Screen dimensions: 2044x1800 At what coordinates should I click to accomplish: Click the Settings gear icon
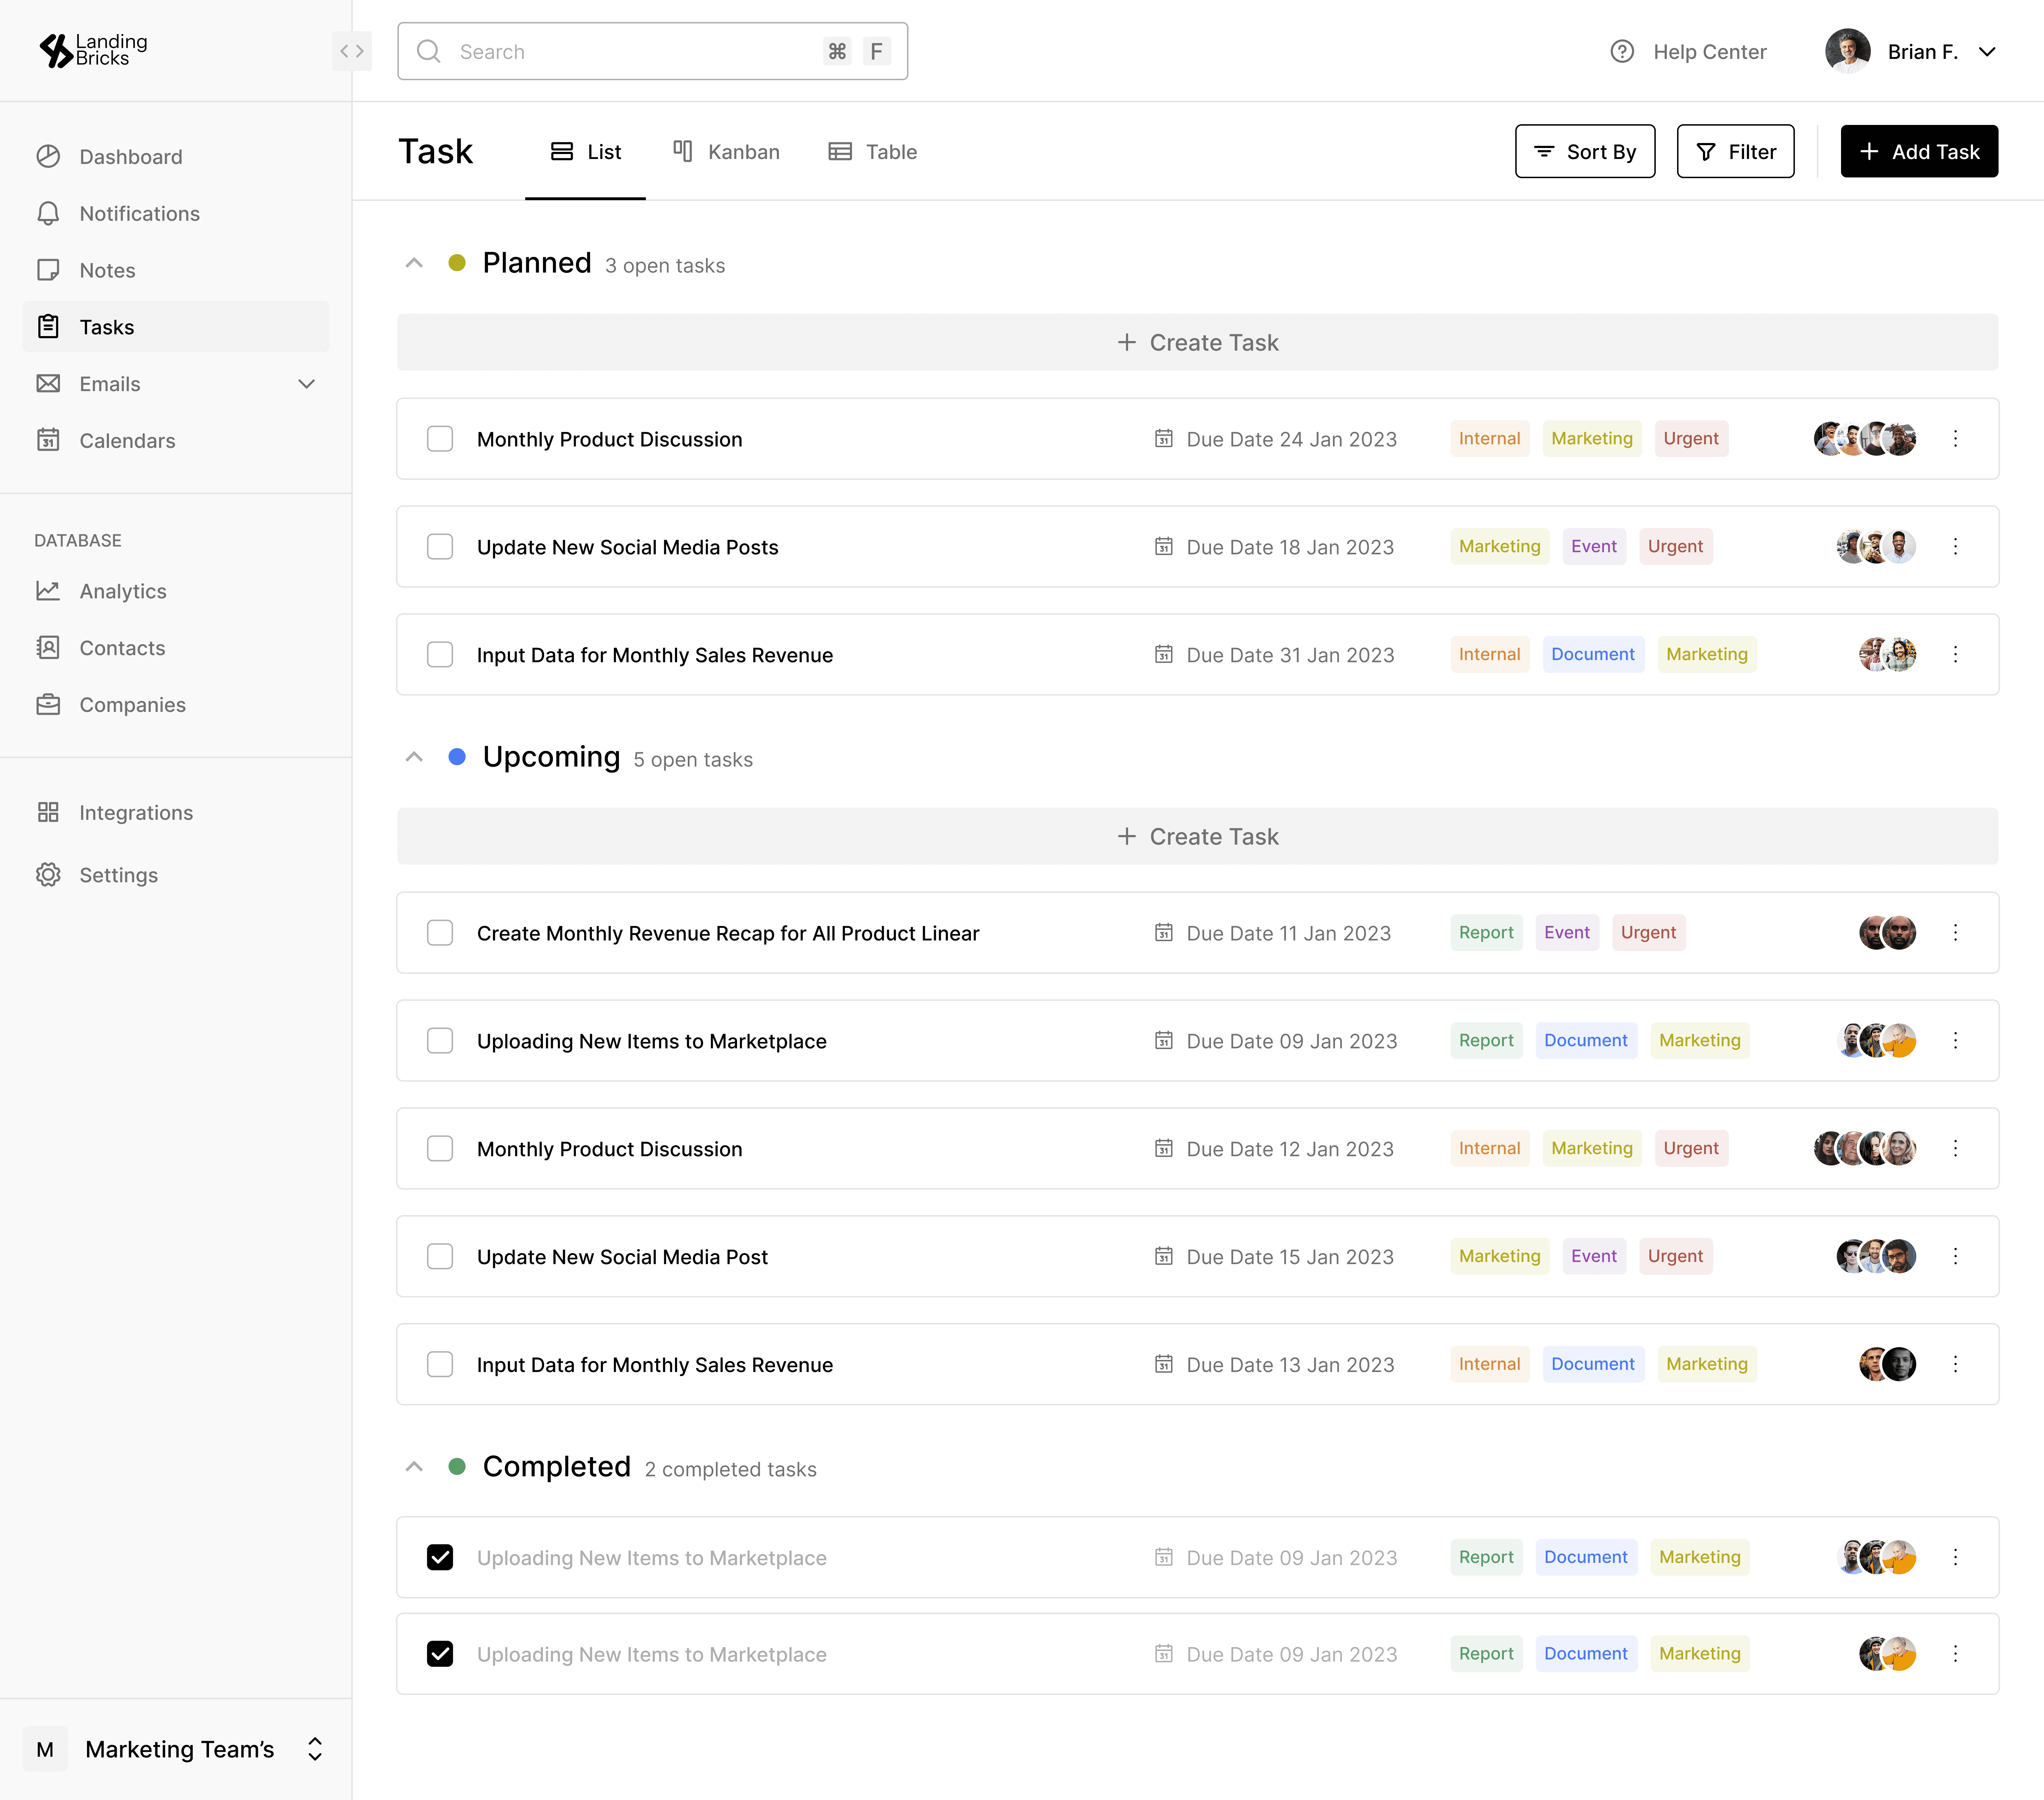coord(48,875)
